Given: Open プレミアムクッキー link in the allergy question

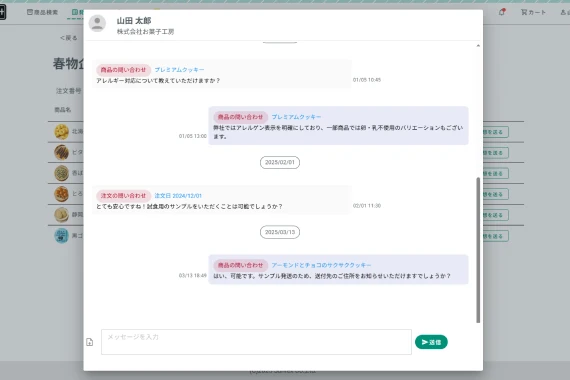Looking at the screenshot, I should click(x=179, y=69).
